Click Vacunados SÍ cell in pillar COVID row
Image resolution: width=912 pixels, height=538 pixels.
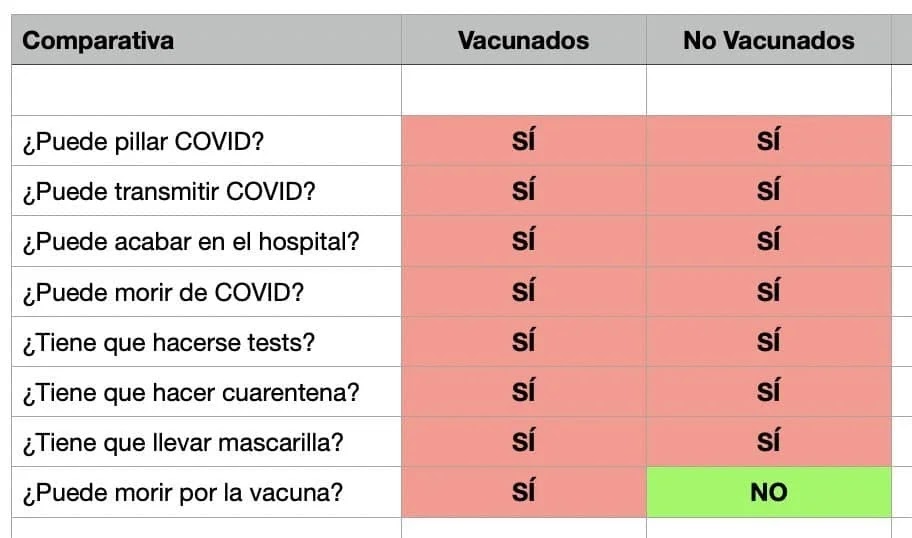pyautogui.click(x=523, y=141)
